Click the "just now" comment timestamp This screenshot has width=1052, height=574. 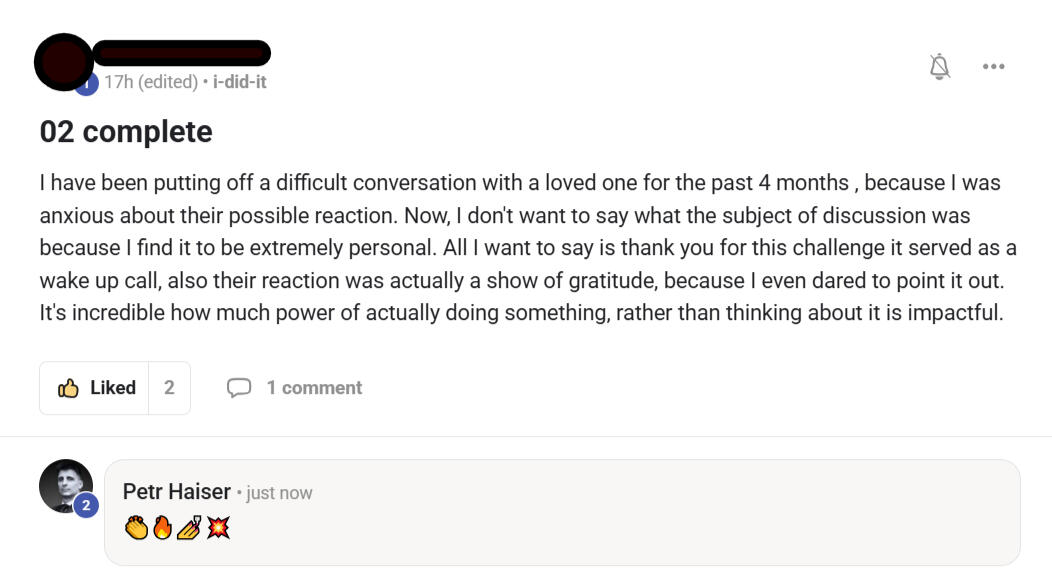point(279,493)
